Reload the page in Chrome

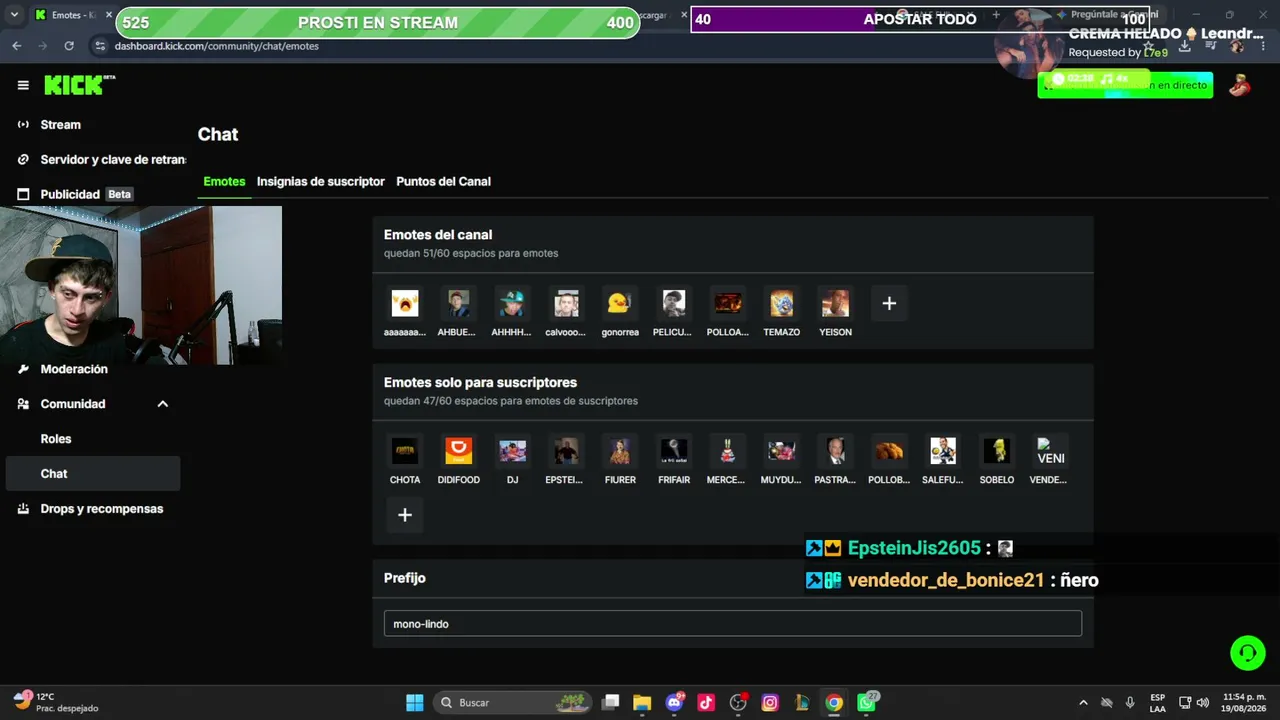coord(68,46)
